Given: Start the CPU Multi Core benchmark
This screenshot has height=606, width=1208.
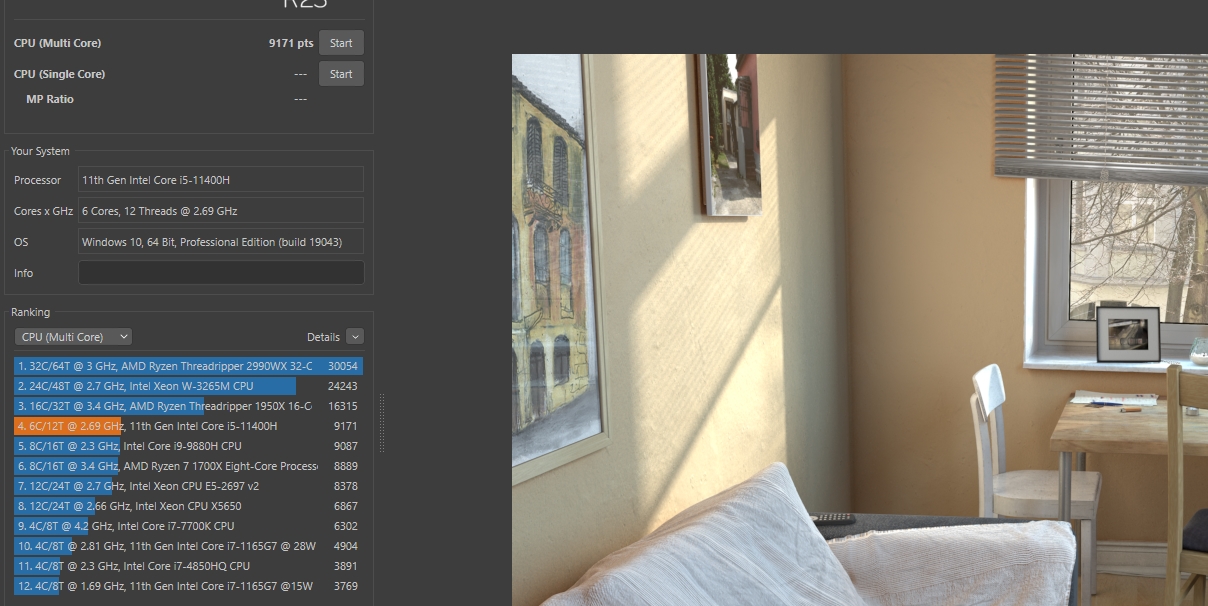Looking at the screenshot, I should [x=341, y=43].
